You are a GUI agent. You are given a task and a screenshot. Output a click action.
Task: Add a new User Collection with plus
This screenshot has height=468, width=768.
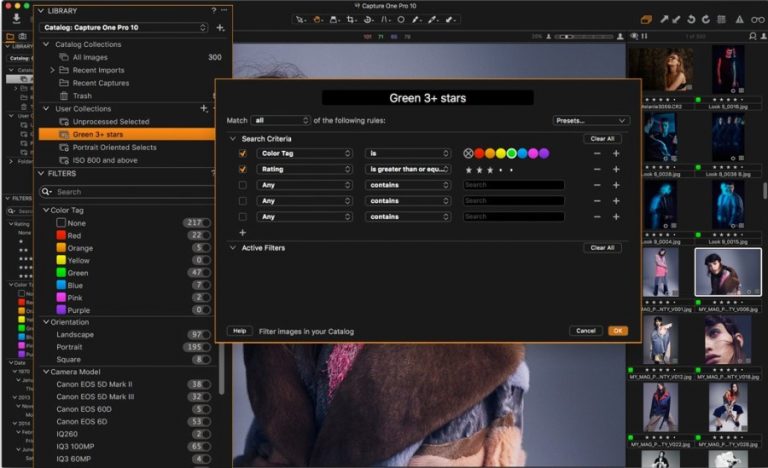coord(204,108)
